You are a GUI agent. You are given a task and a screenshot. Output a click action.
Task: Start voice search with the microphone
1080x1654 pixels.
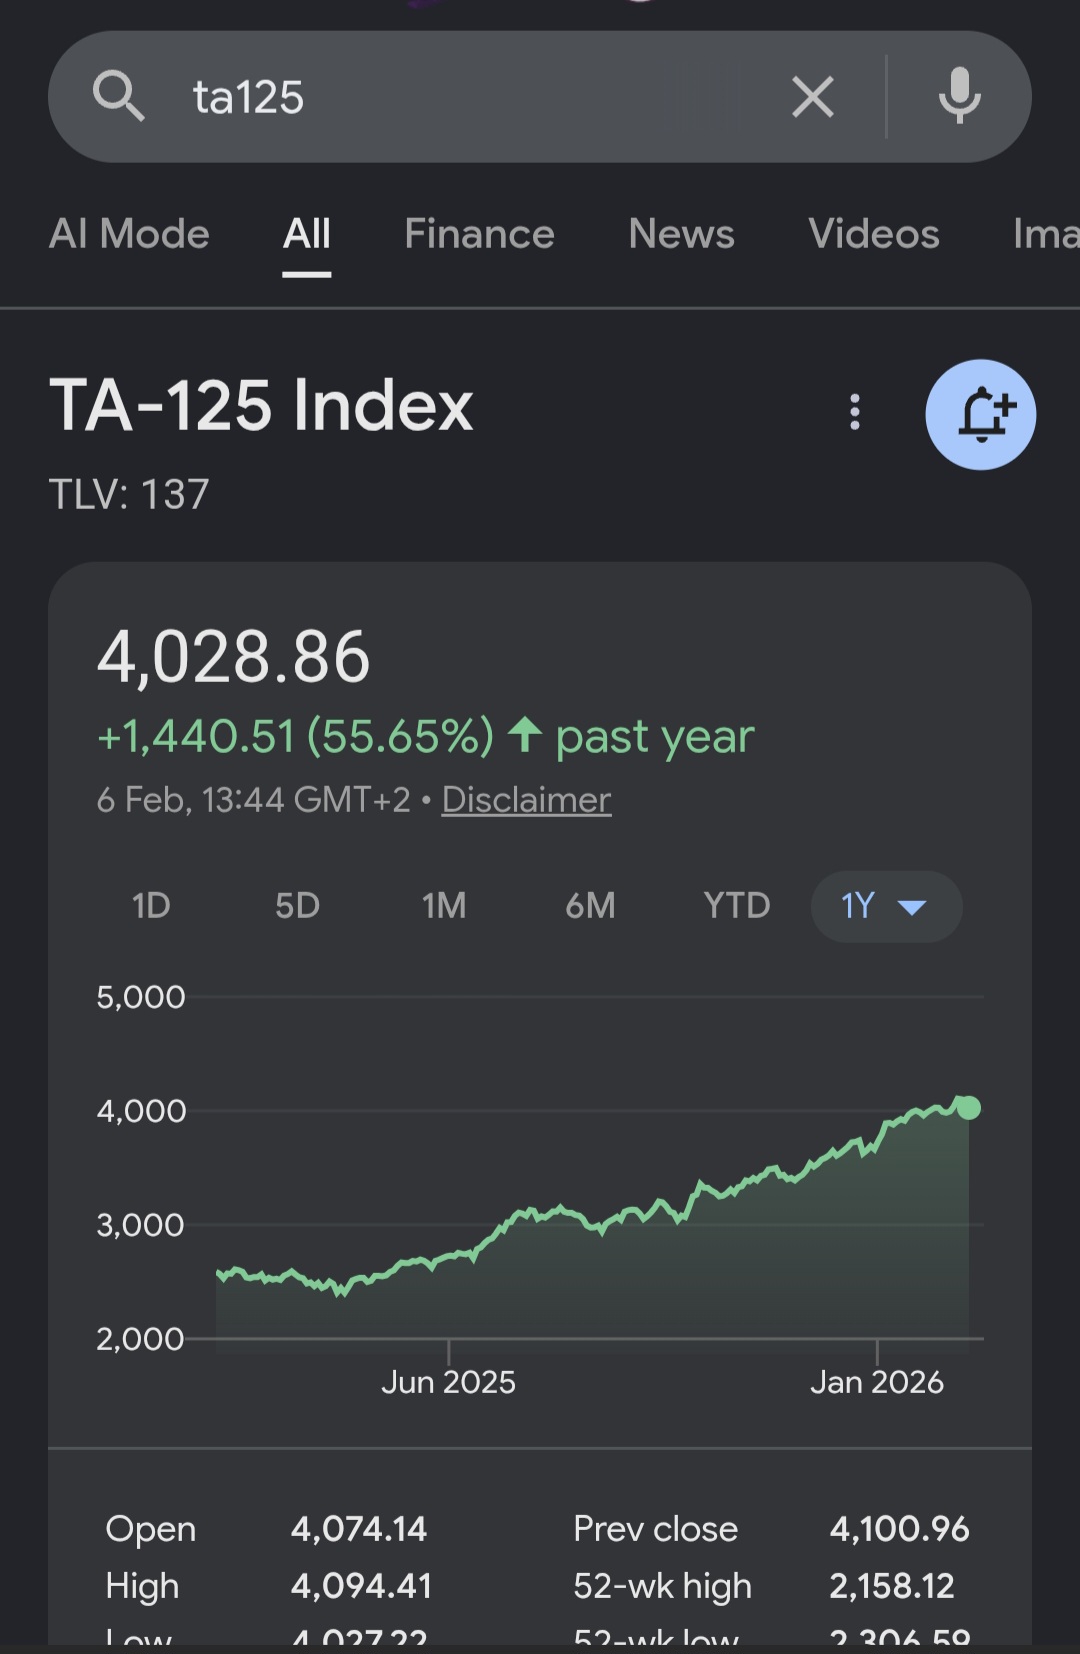959,96
